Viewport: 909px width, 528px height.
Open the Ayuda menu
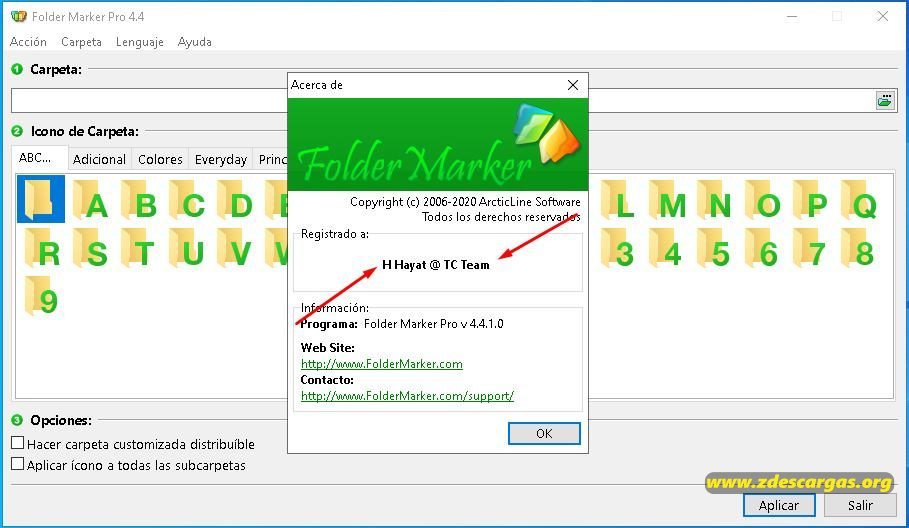click(195, 42)
